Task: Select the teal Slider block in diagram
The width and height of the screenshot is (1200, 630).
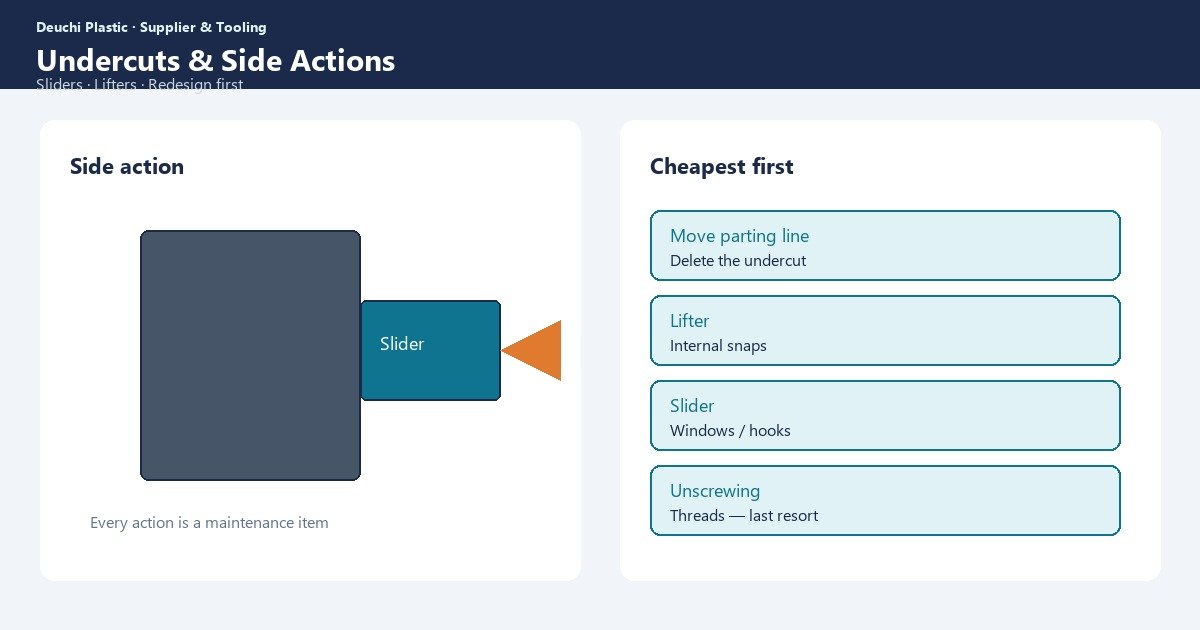Action: pyautogui.click(x=430, y=350)
